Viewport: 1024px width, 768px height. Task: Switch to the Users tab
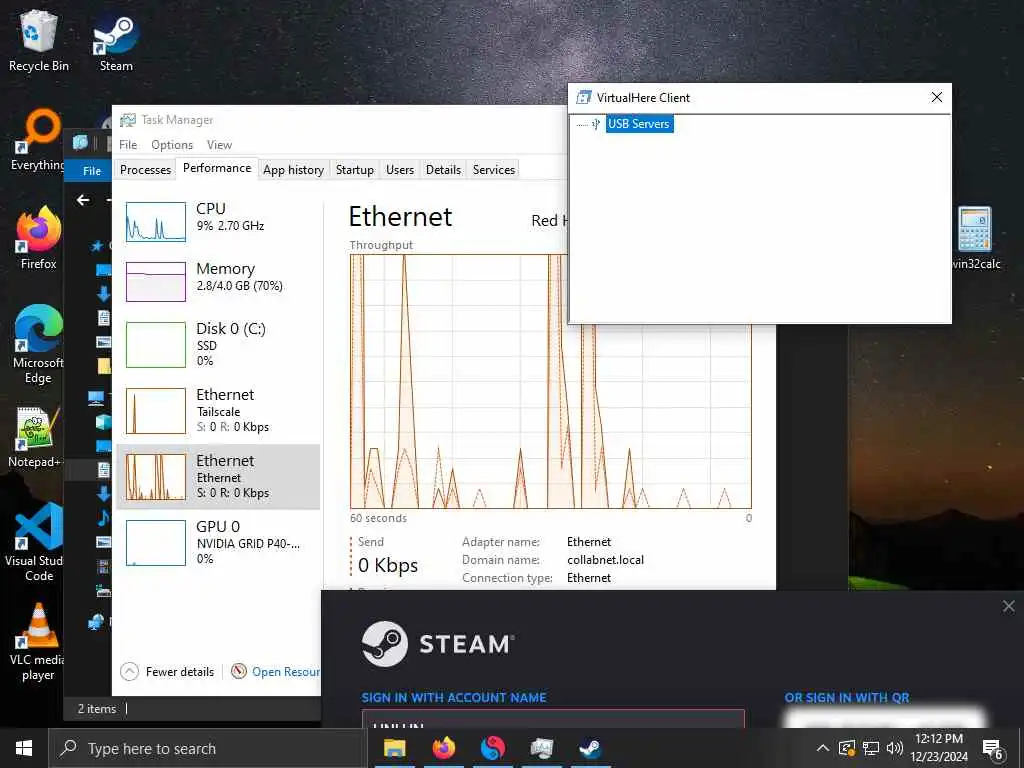click(400, 170)
